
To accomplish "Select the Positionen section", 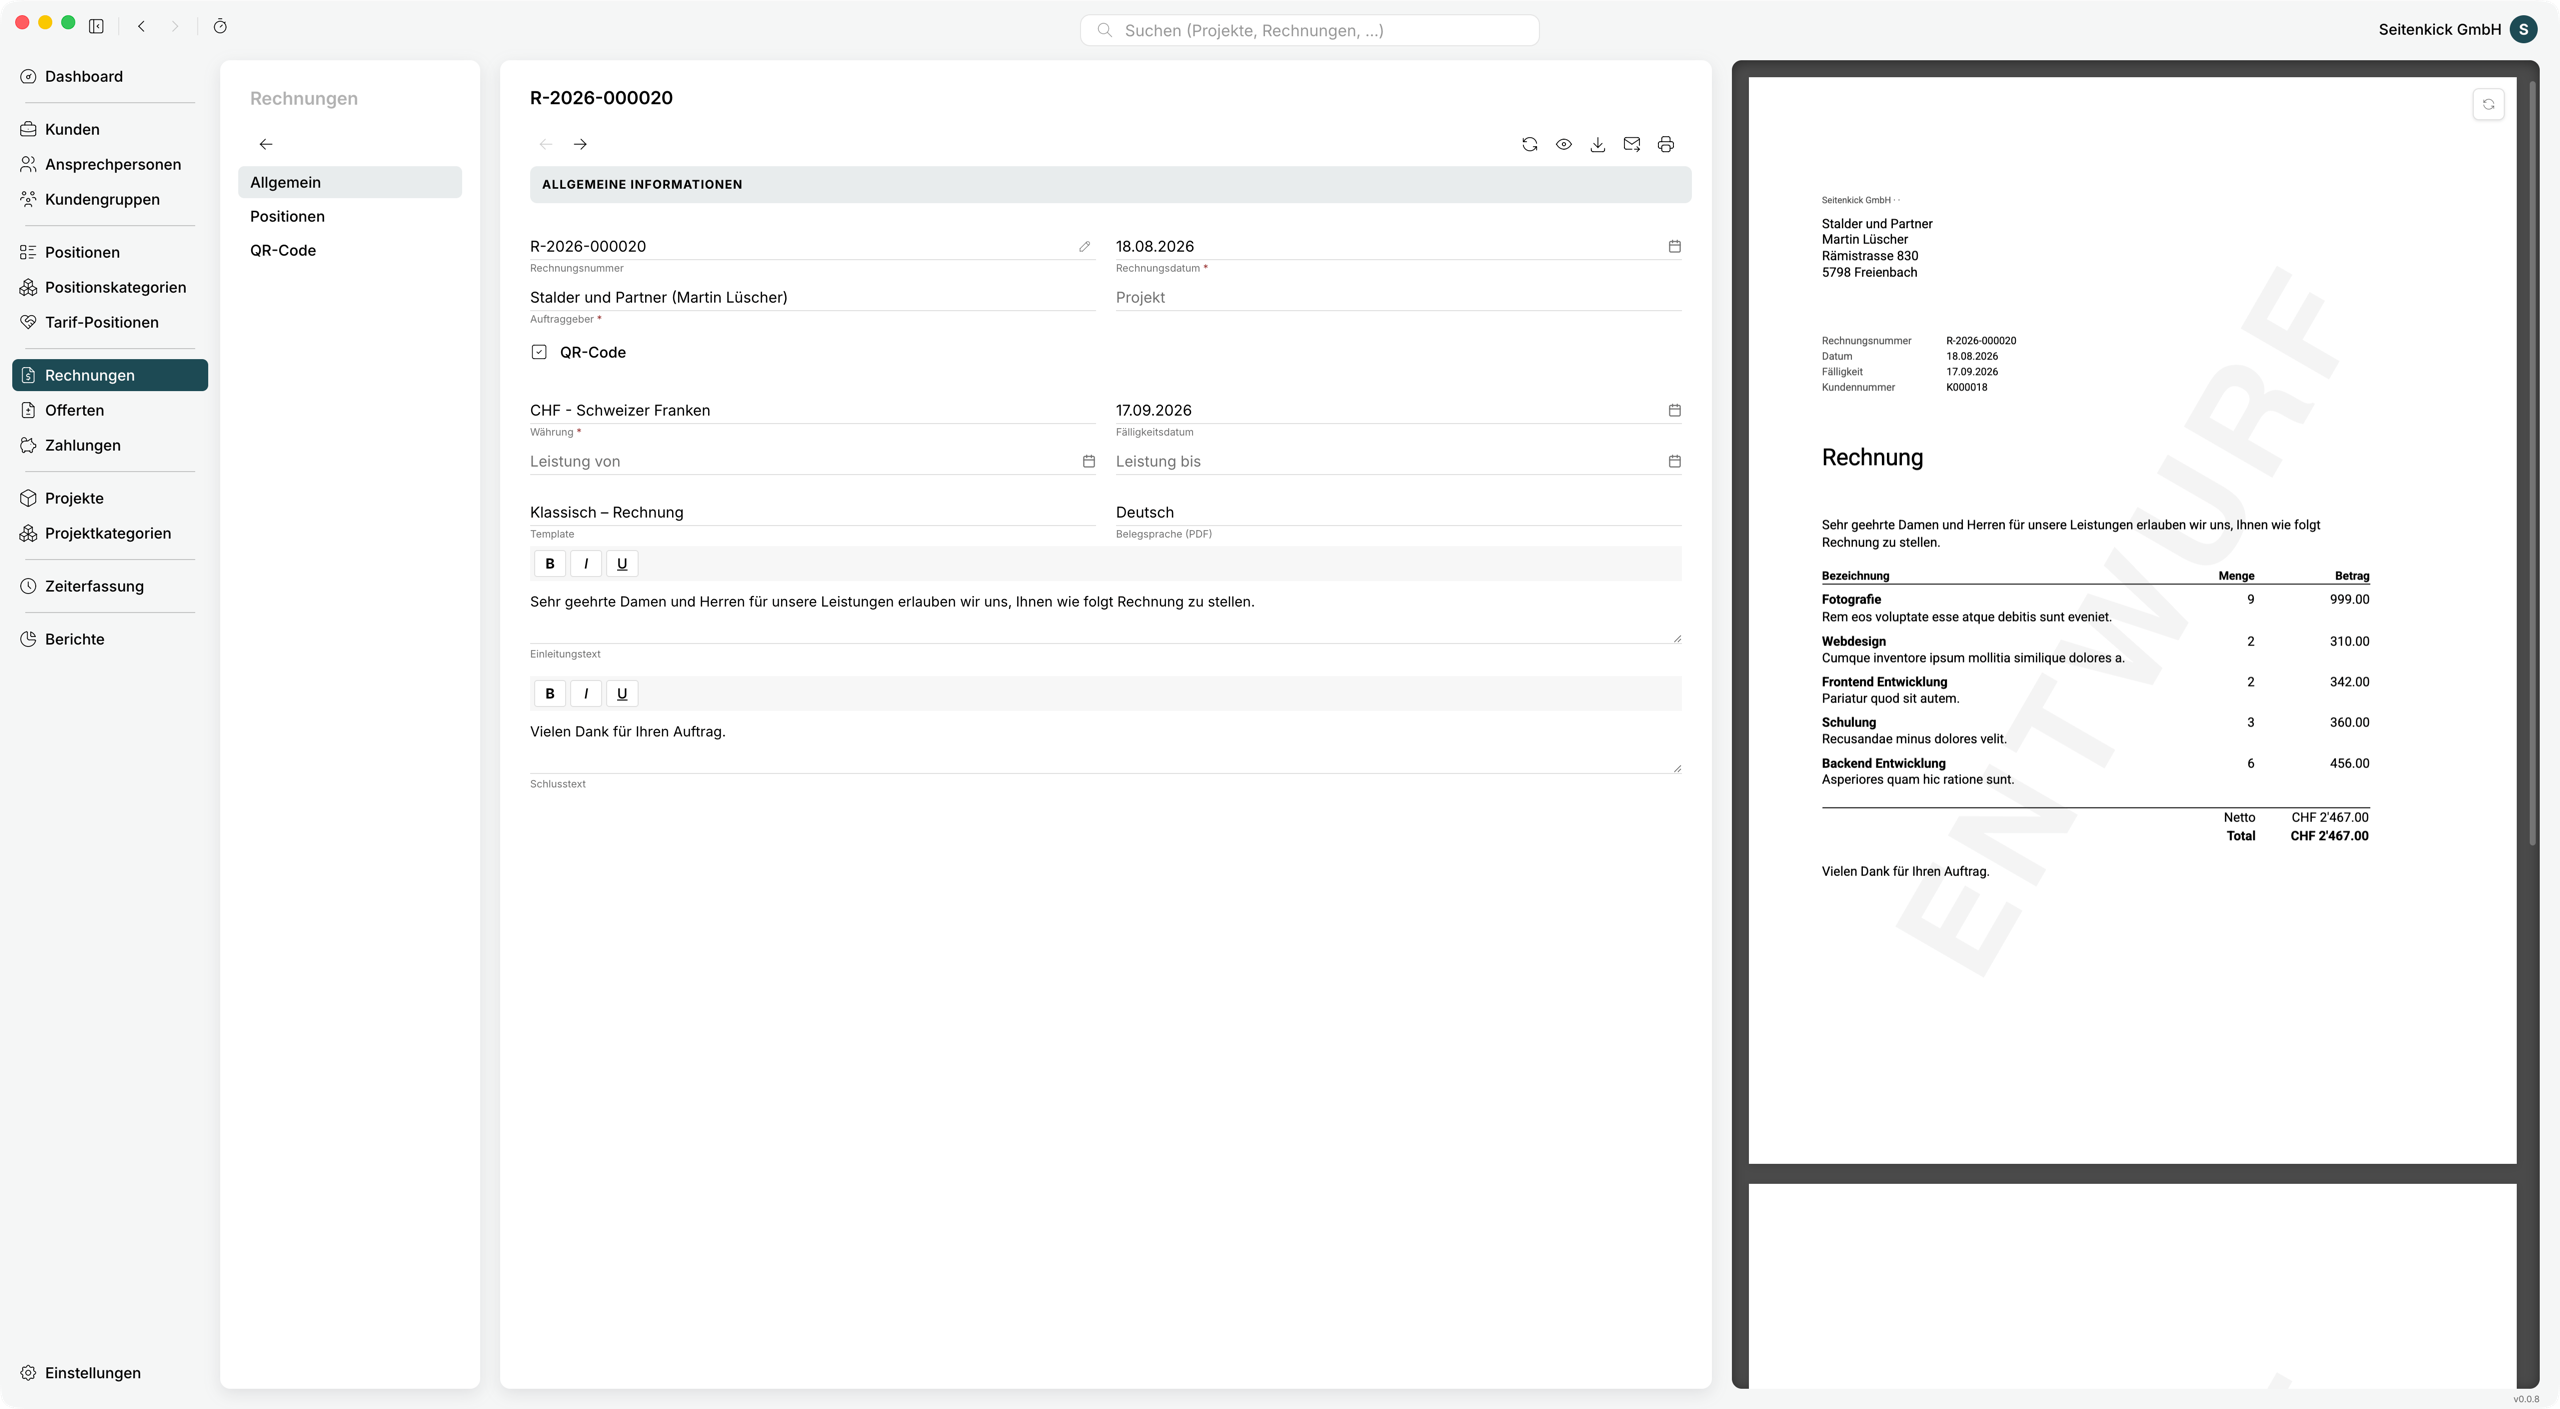I will pyautogui.click(x=350, y=216).
